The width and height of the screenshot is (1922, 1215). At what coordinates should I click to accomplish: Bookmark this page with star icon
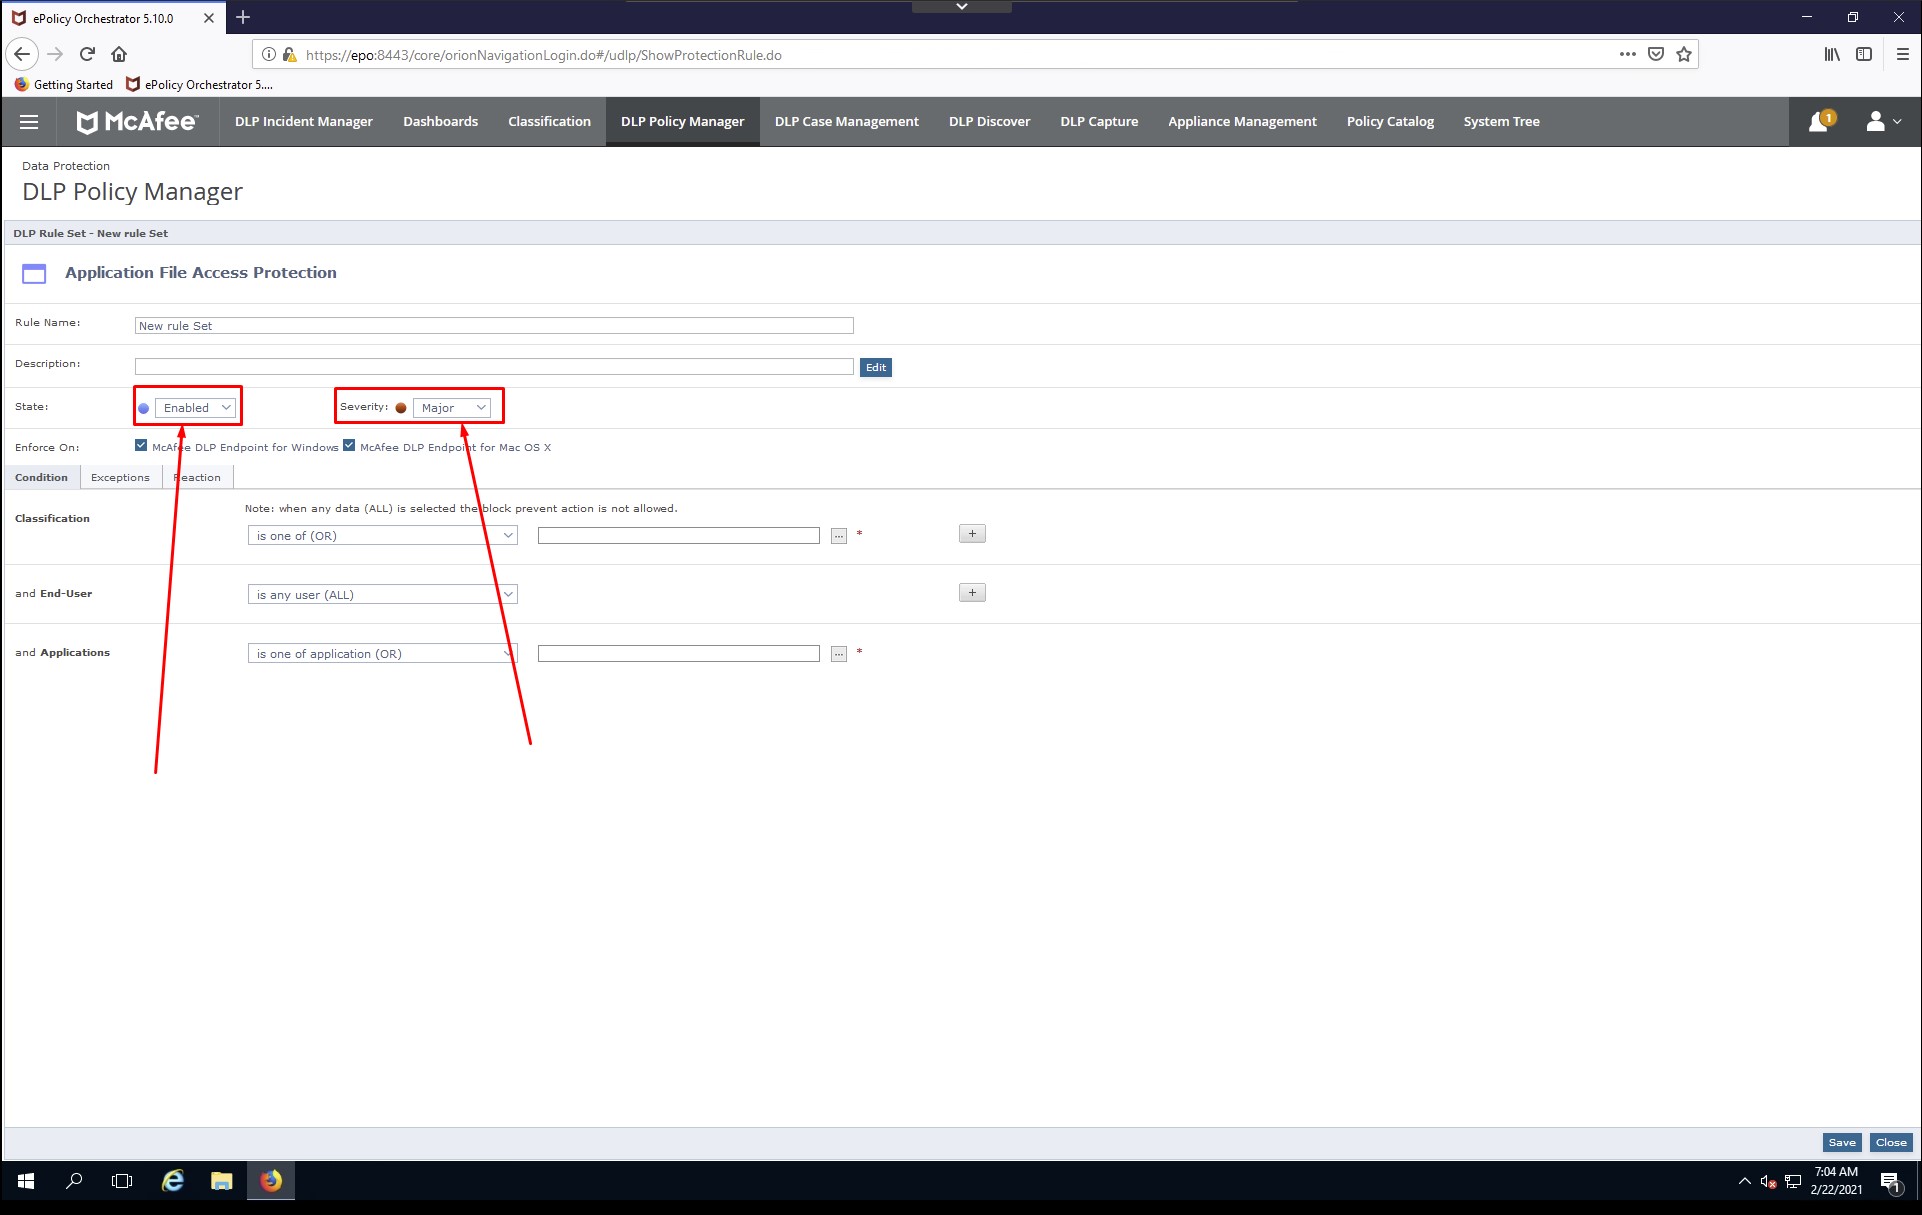(1684, 54)
